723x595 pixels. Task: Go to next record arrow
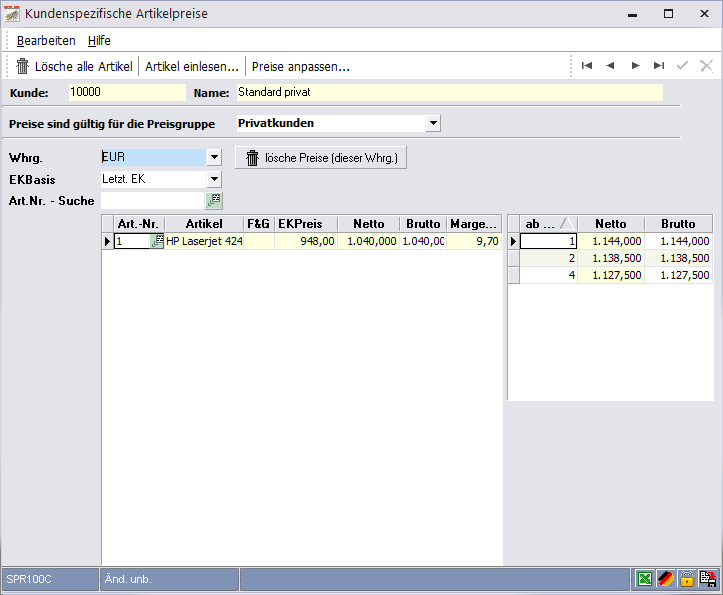635,65
